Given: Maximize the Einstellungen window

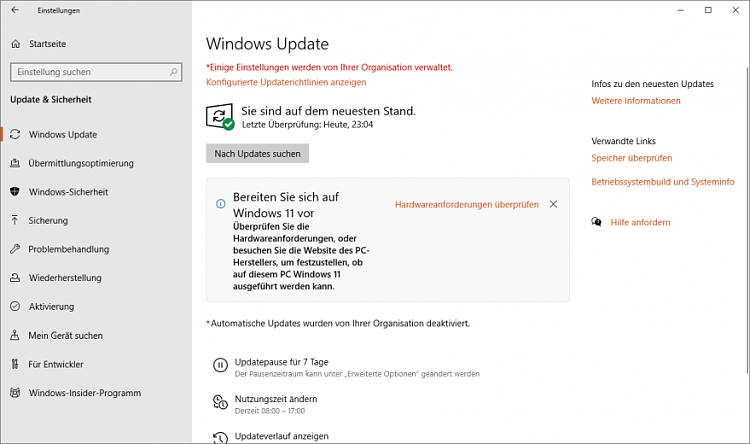Looking at the screenshot, I should [708, 10].
